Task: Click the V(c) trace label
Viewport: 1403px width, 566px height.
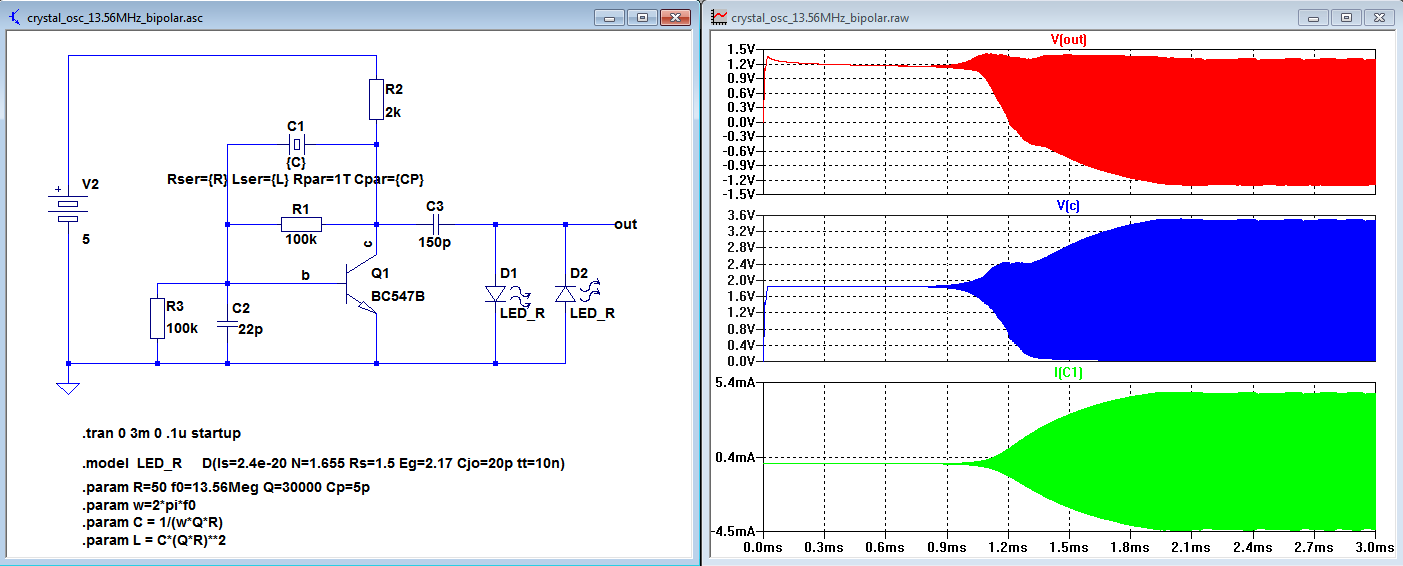Action: point(1067,205)
